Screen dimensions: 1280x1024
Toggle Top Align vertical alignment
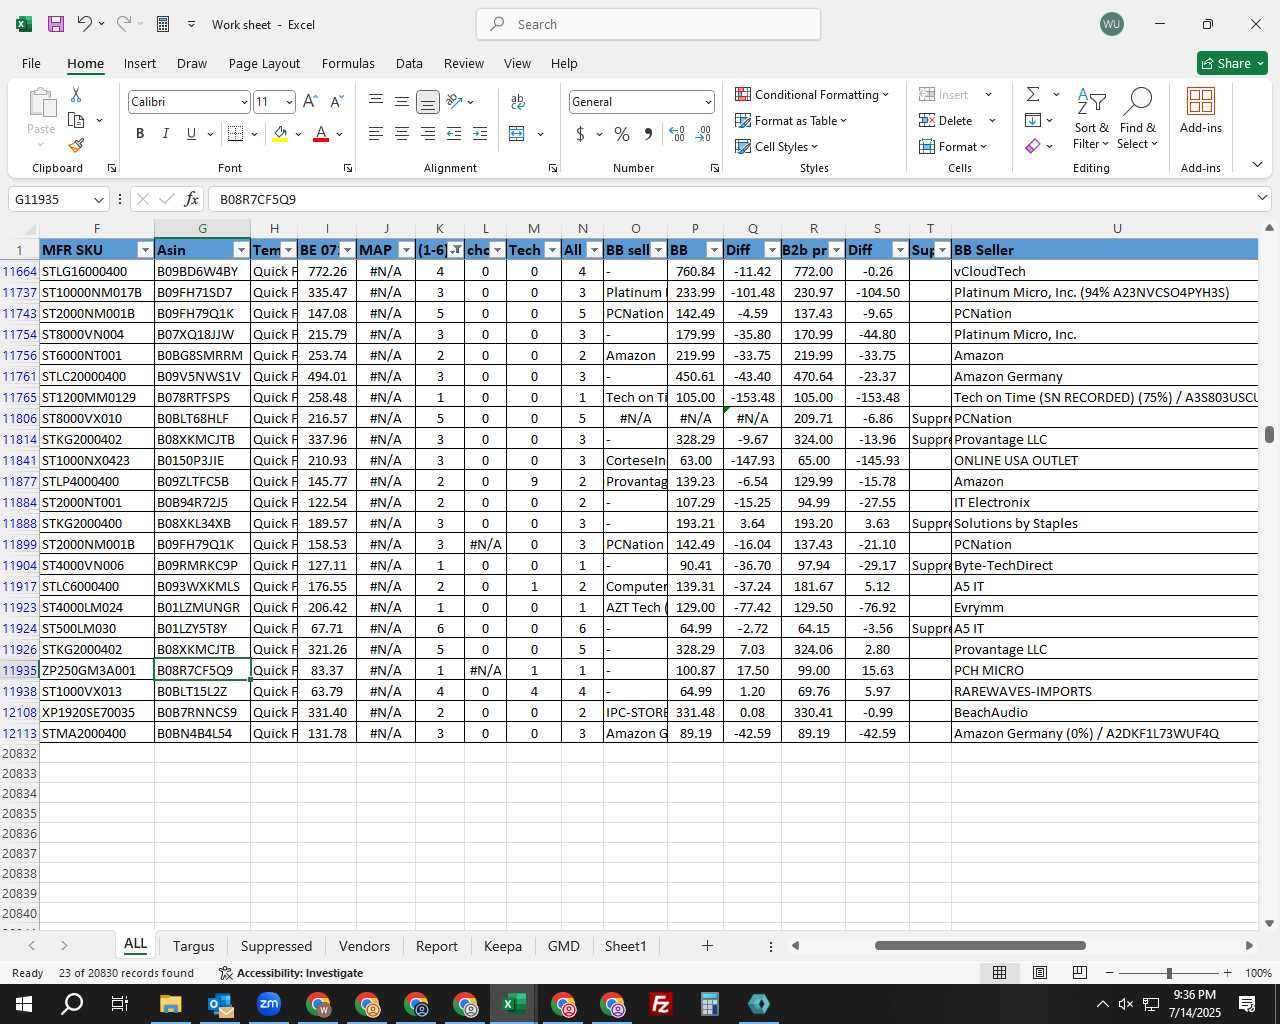376,101
